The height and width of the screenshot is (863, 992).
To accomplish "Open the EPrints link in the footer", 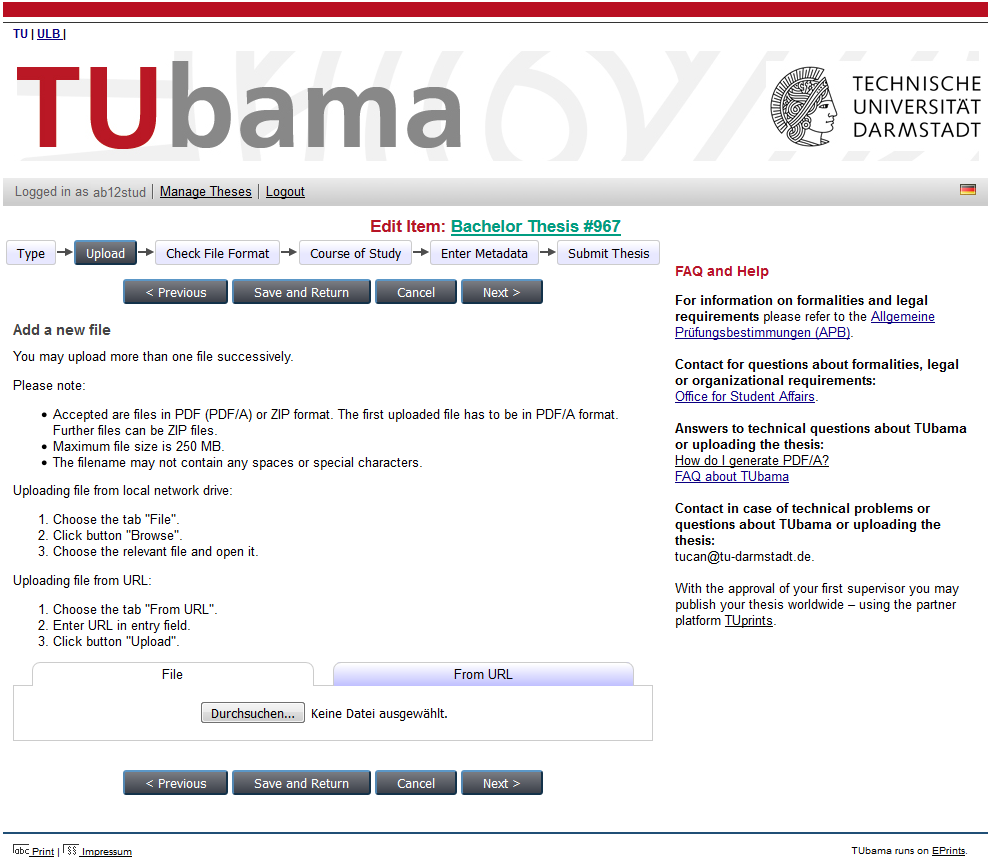I will tap(948, 851).
